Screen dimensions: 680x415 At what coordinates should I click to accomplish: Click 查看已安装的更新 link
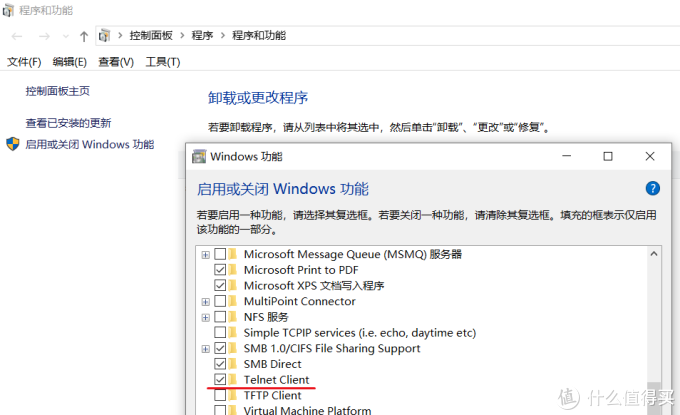[68, 123]
